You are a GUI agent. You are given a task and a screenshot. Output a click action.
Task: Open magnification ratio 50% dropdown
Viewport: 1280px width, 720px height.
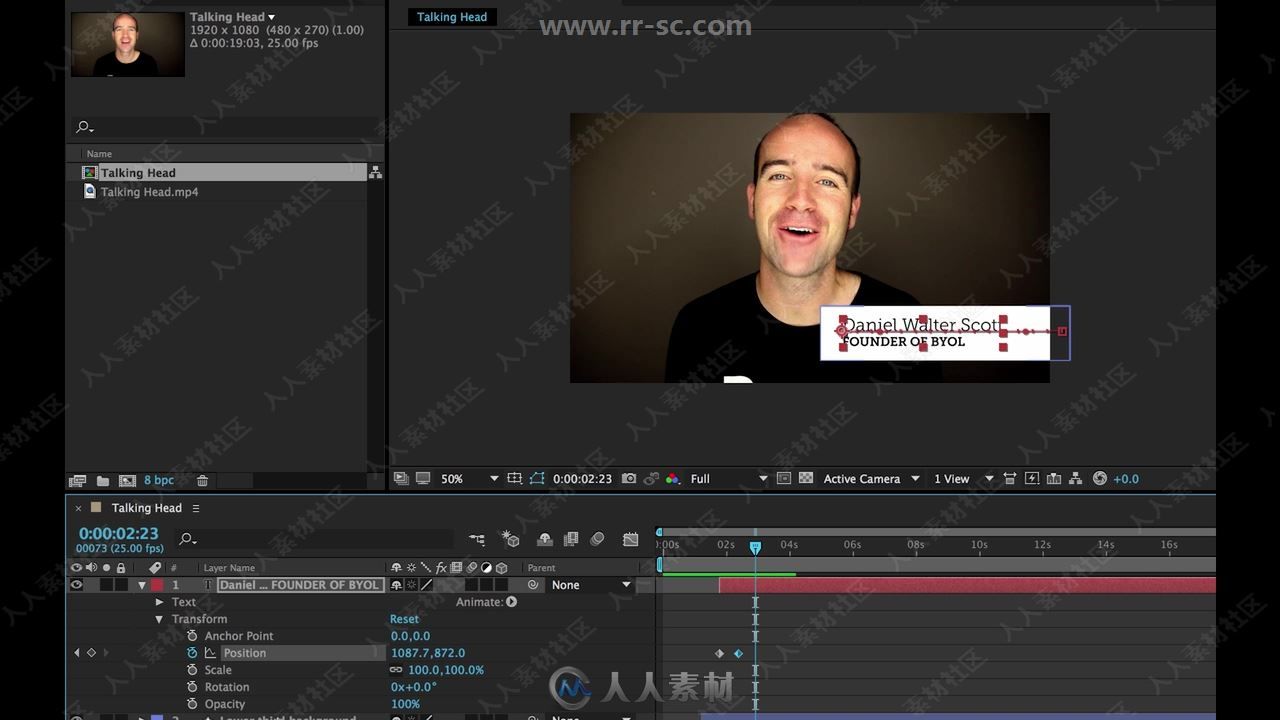coord(470,479)
